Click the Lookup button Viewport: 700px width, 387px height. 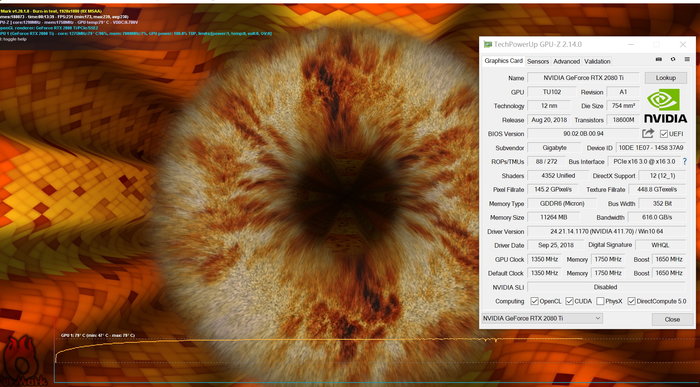point(666,78)
